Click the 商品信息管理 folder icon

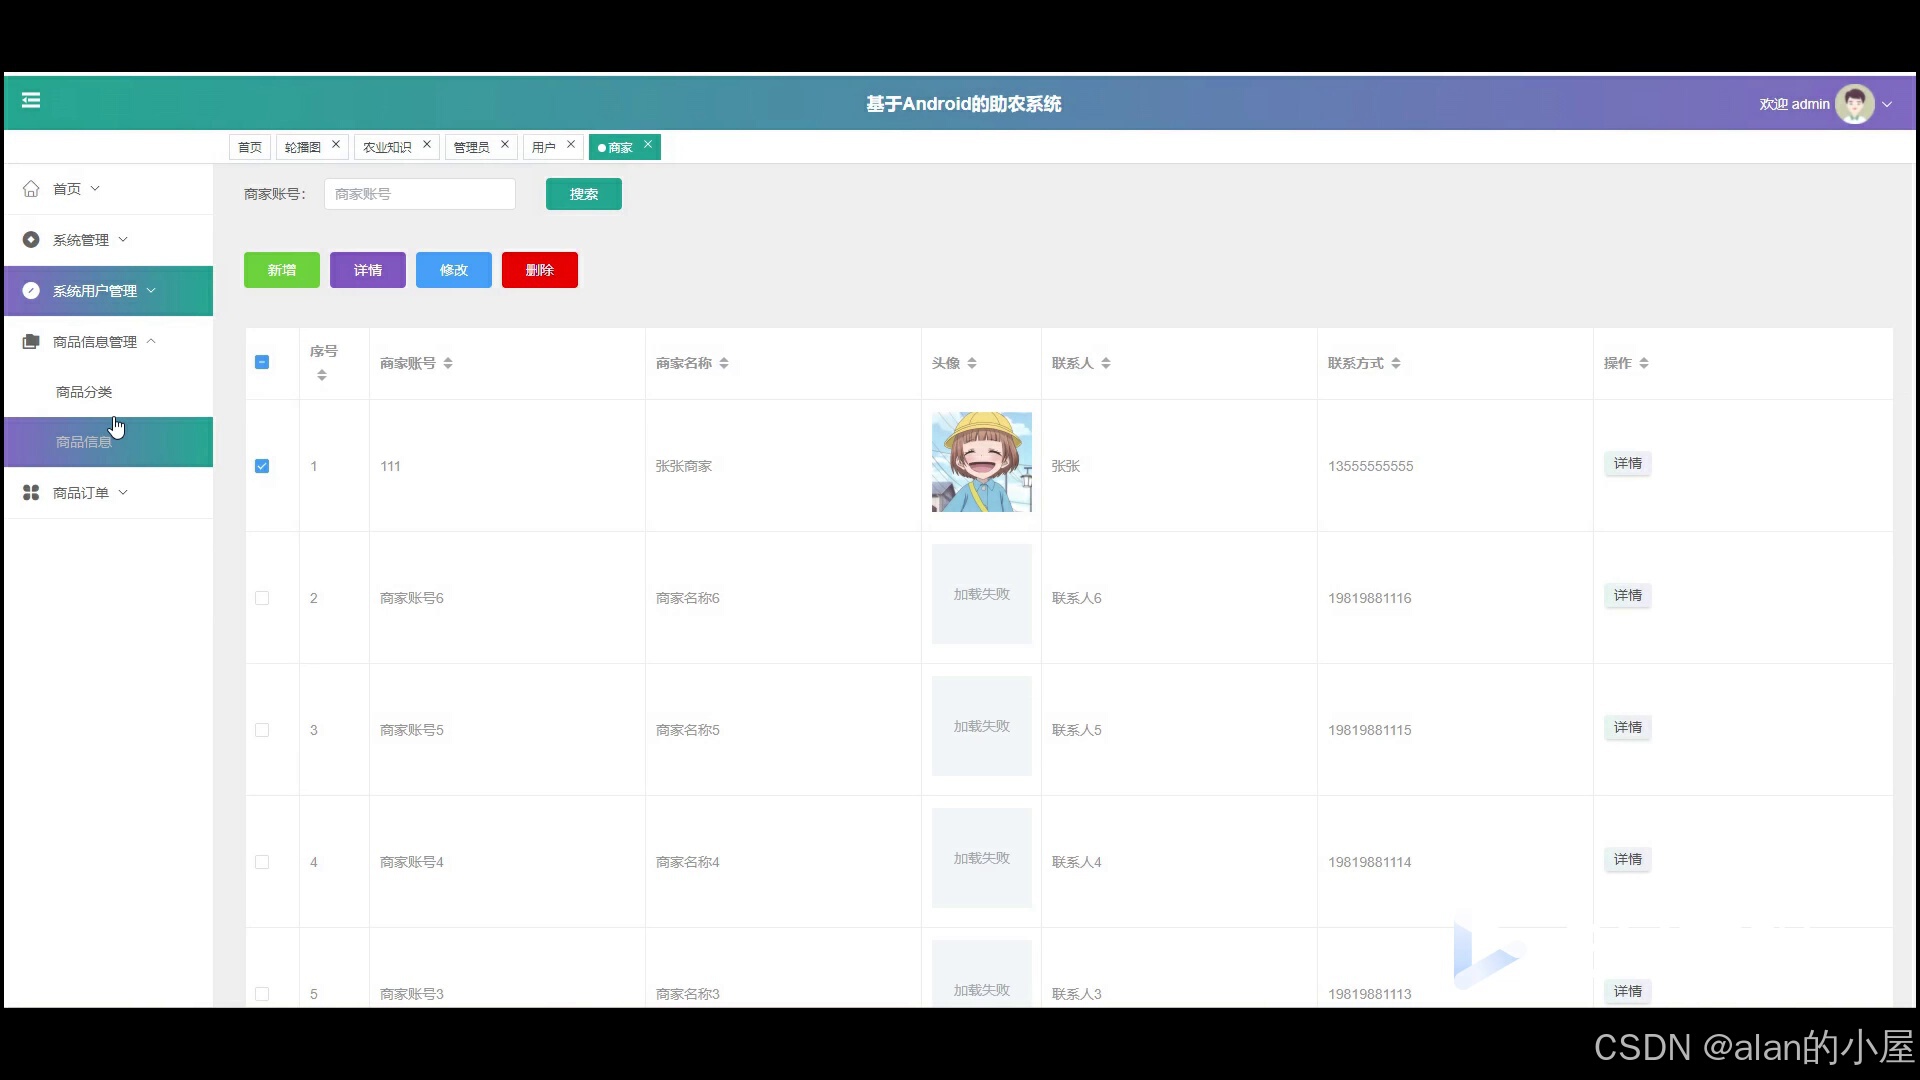(31, 342)
